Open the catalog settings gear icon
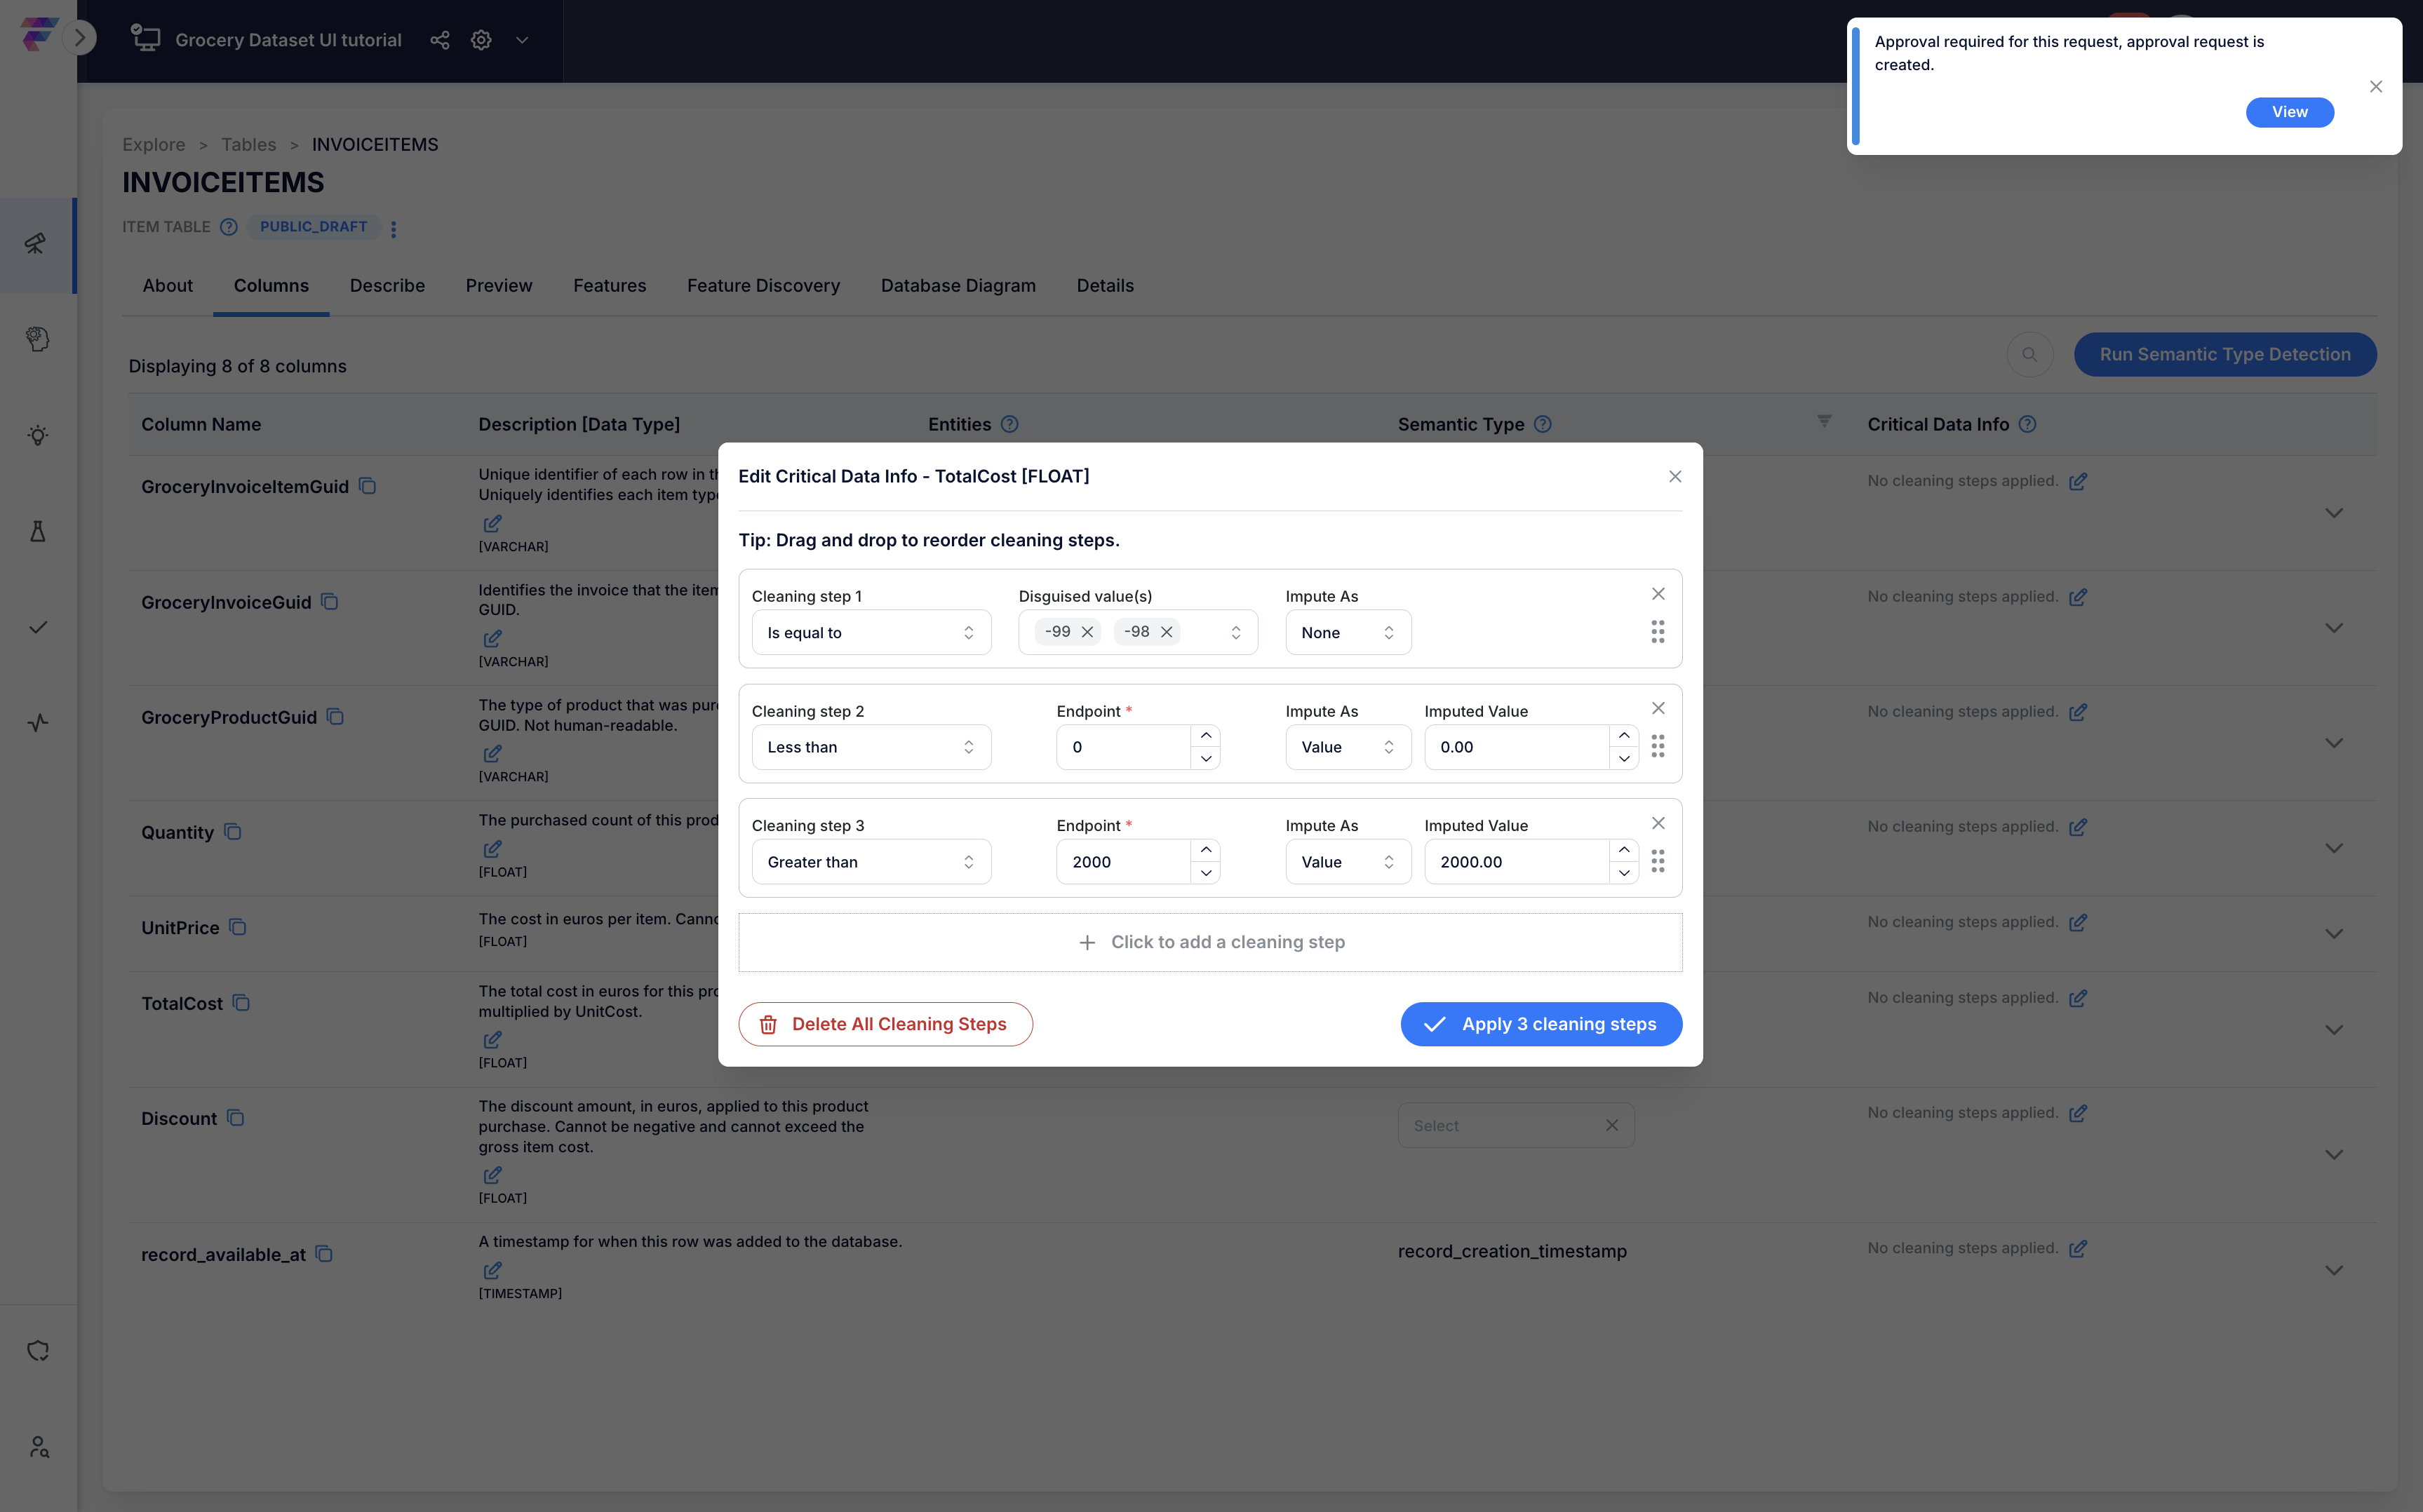This screenshot has height=1512, width=2423. (481, 40)
